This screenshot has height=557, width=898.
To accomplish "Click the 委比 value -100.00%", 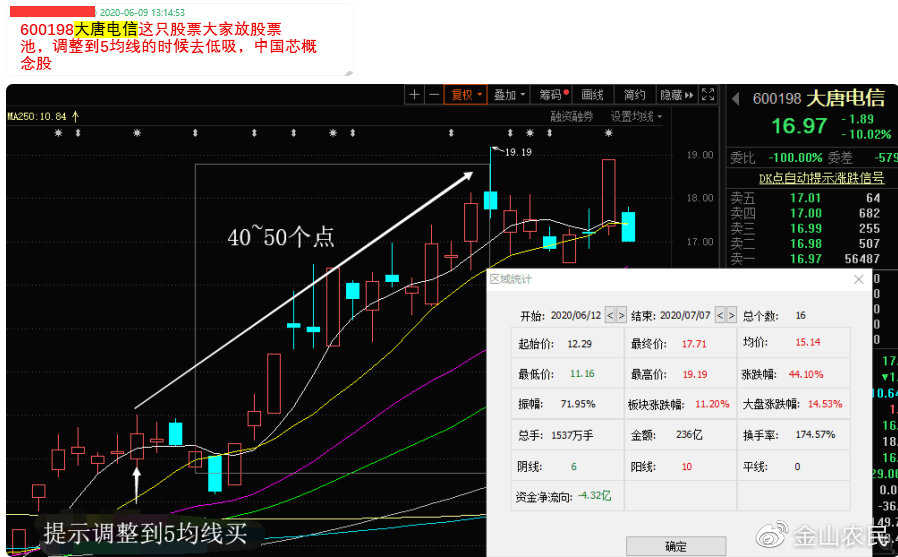I will (x=795, y=157).
